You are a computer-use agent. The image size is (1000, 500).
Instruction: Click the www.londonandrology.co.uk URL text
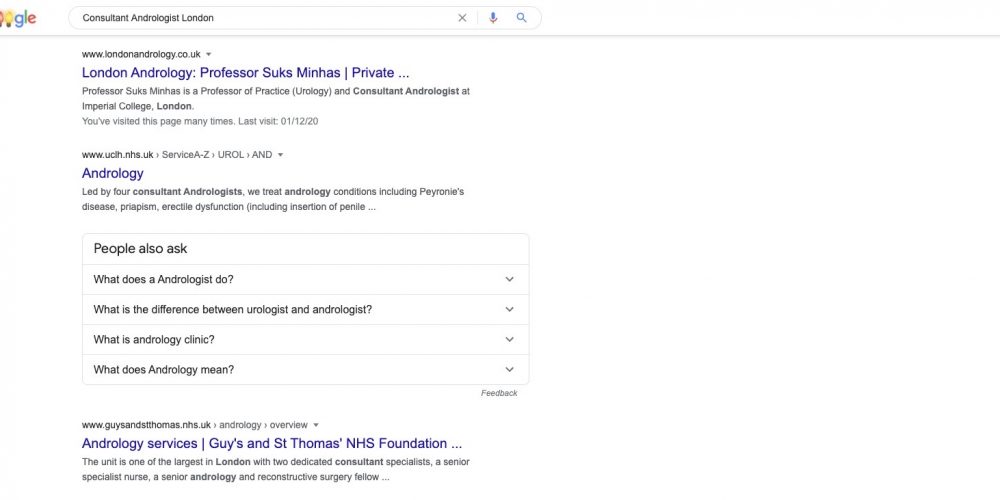coord(141,54)
